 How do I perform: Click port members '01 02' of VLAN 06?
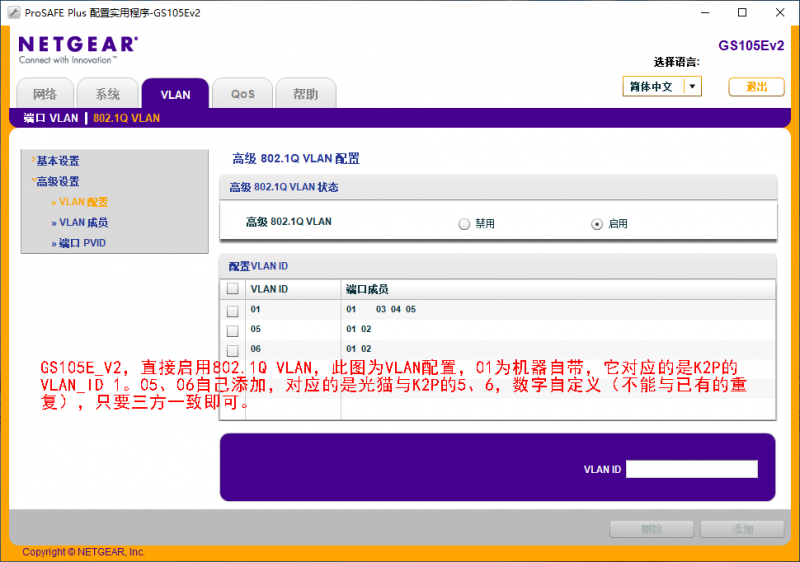tap(359, 349)
